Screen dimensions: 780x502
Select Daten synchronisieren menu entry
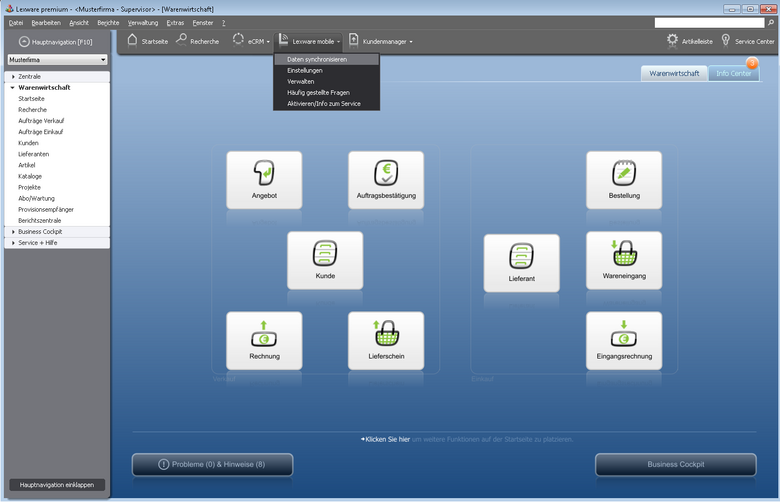pos(326,59)
